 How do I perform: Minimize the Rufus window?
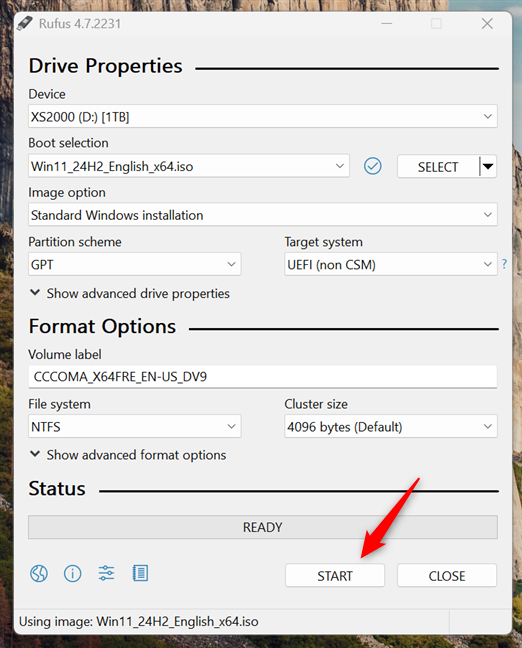[387, 24]
